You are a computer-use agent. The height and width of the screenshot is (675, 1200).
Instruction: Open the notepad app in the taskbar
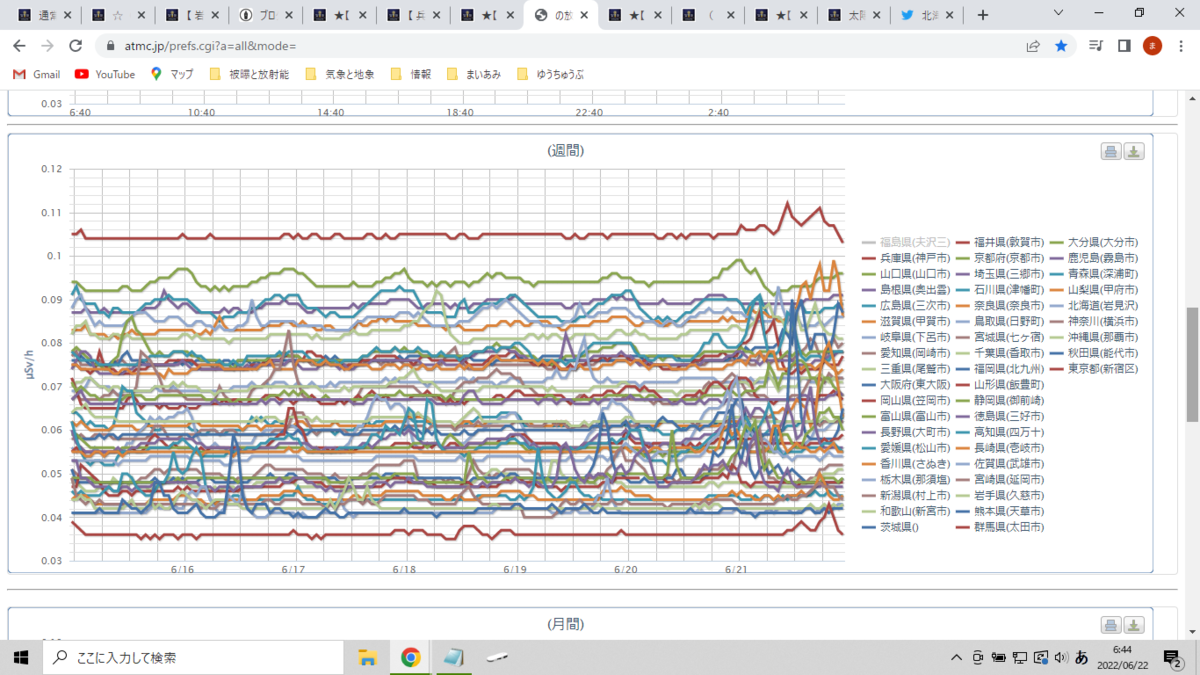coord(455,657)
